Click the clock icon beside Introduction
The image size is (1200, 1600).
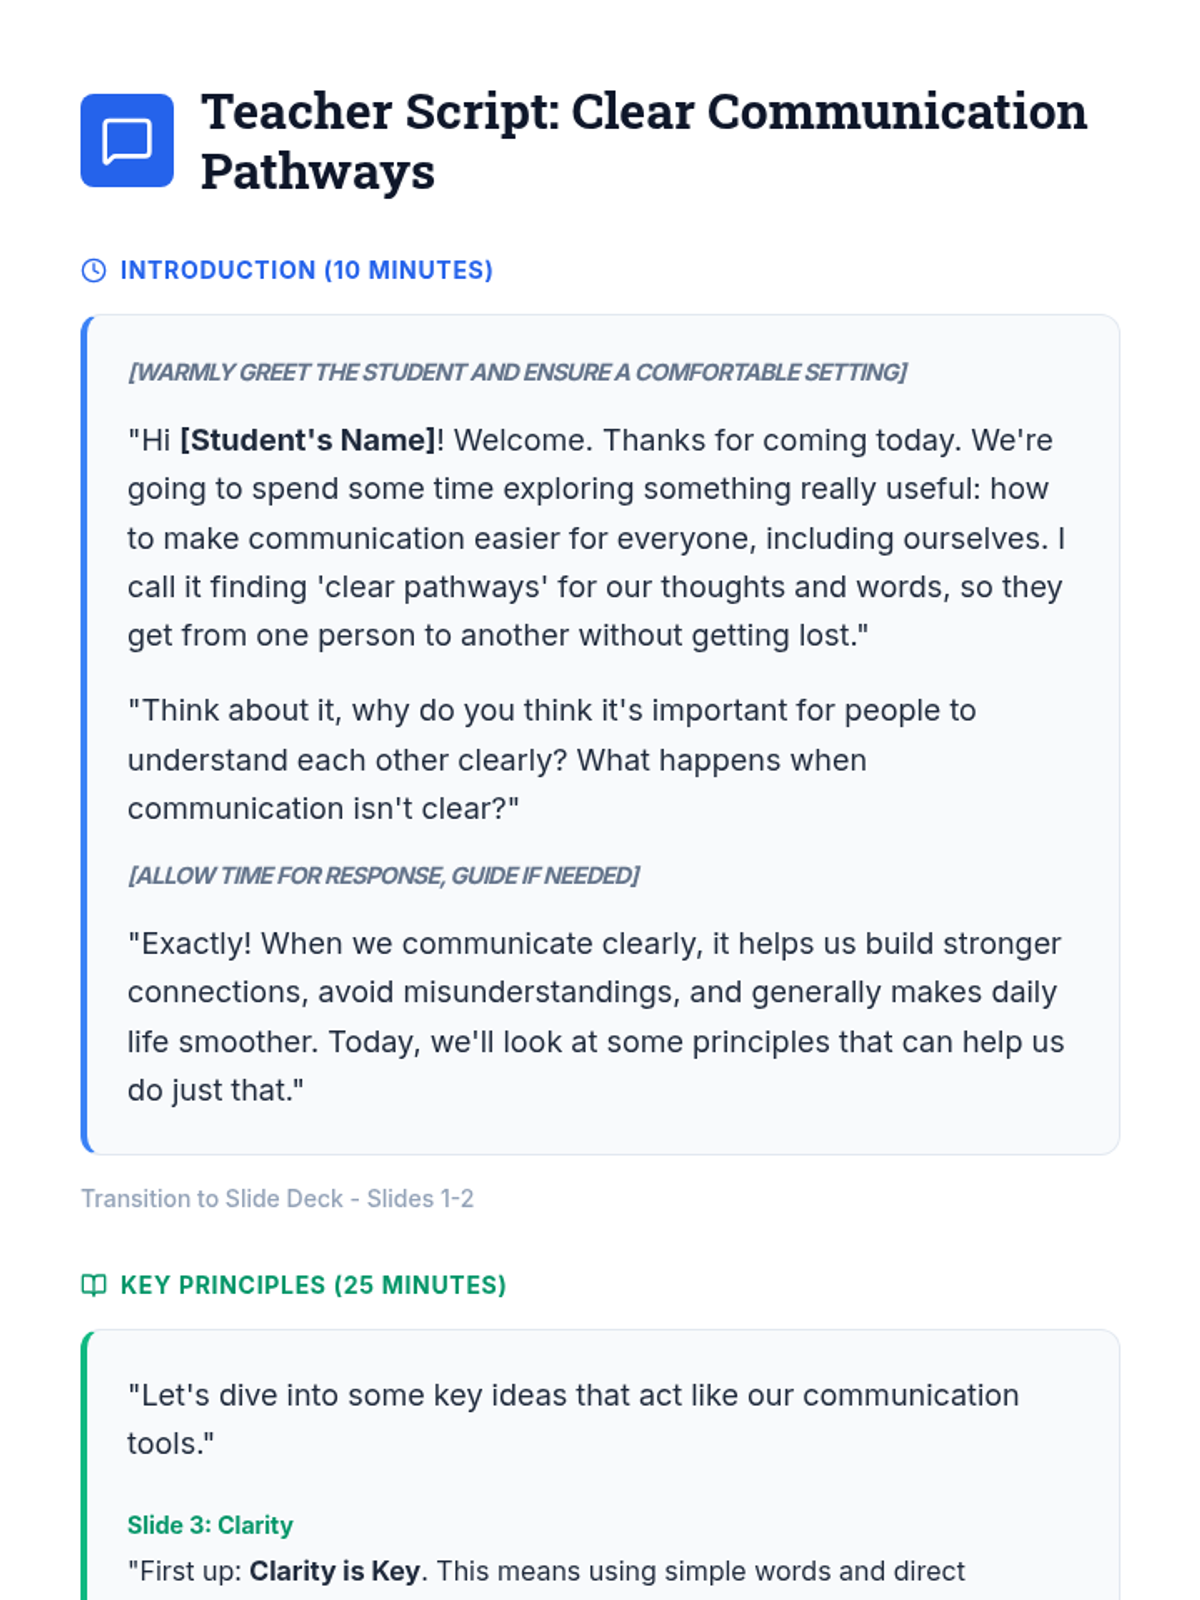(x=94, y=271)
